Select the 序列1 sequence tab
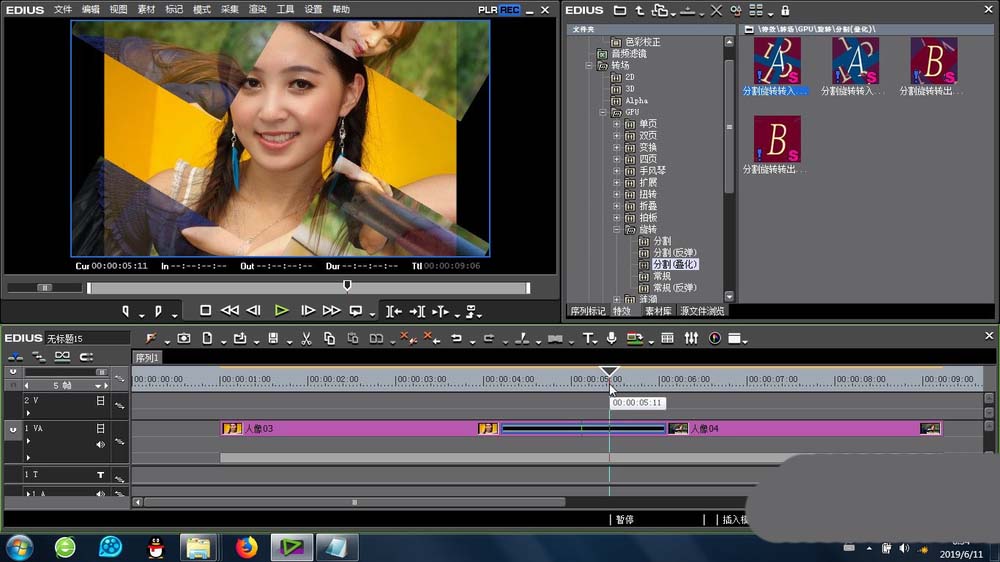Screen dimensions: 1000x562 (147, 358)
